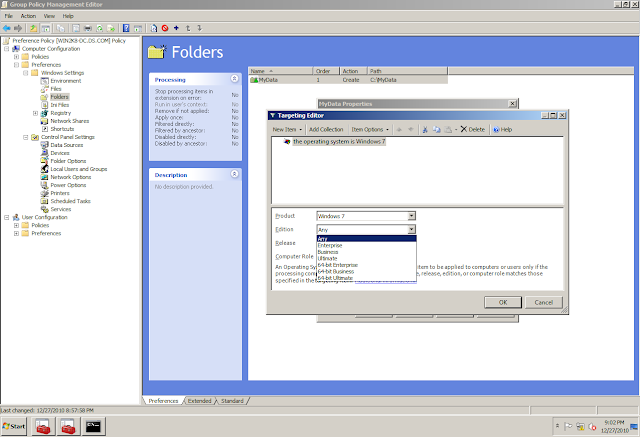
Task: Toggle the show/hide console tree icon
Action: point(46,28)
